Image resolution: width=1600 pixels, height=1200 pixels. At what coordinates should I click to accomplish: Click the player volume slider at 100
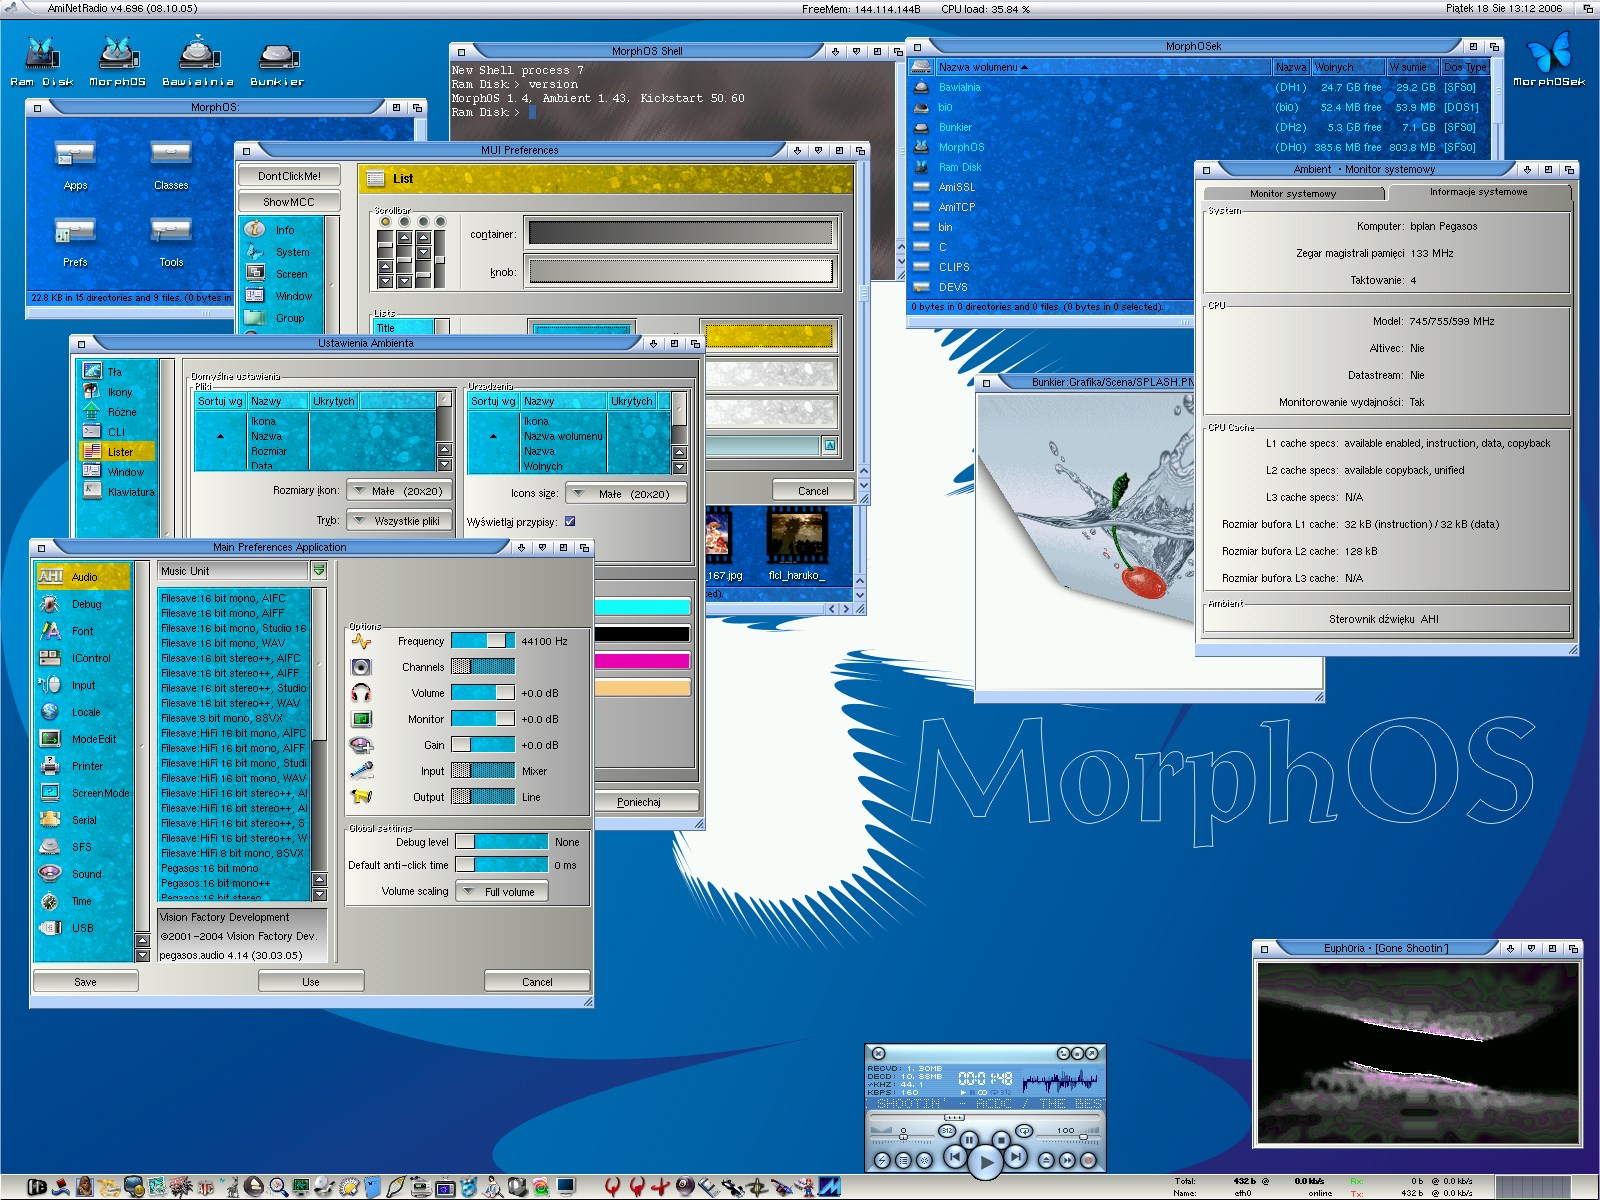[1084, 1137]
